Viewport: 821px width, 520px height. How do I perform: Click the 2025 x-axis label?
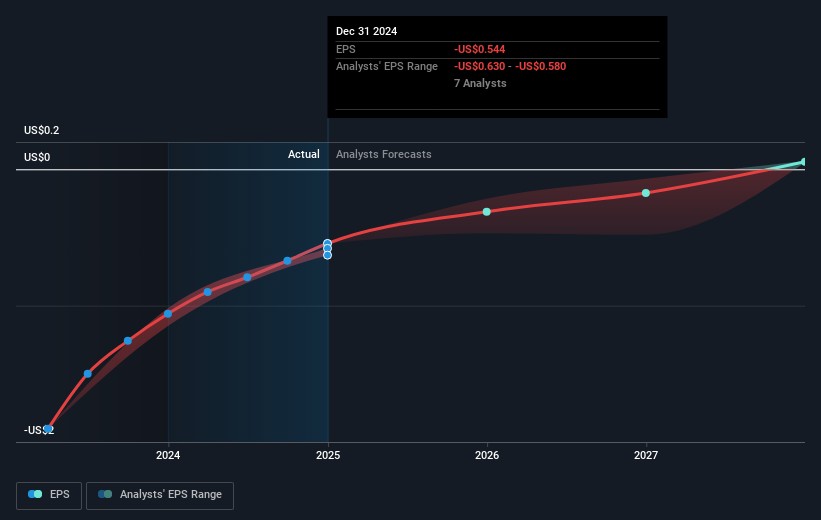tap(328, 456)
